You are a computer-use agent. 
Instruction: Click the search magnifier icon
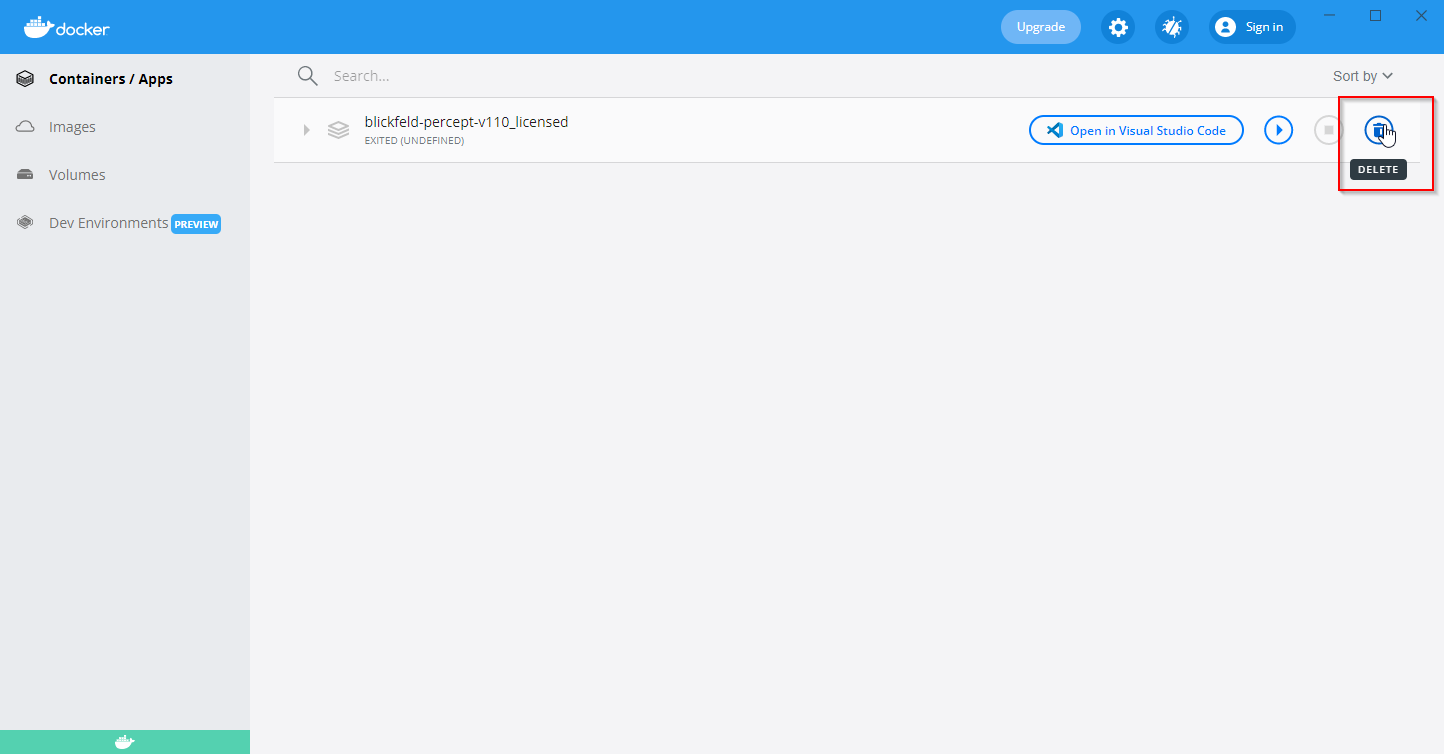tap(307, 76)
